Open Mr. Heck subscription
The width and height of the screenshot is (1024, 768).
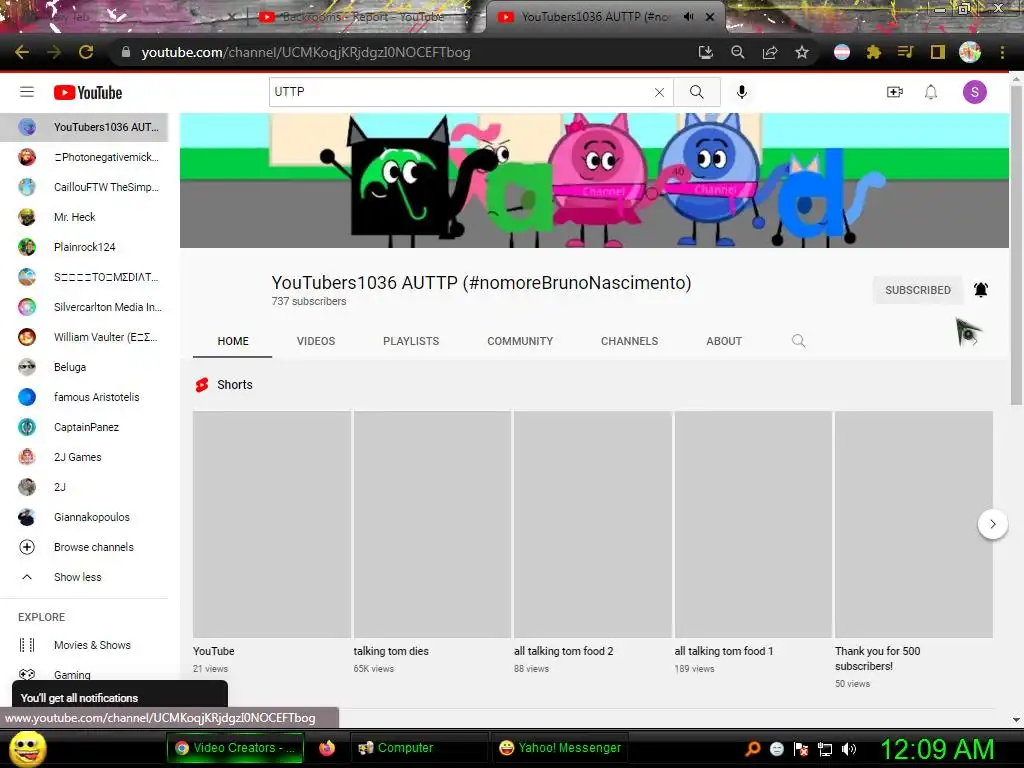pos(84,217)
